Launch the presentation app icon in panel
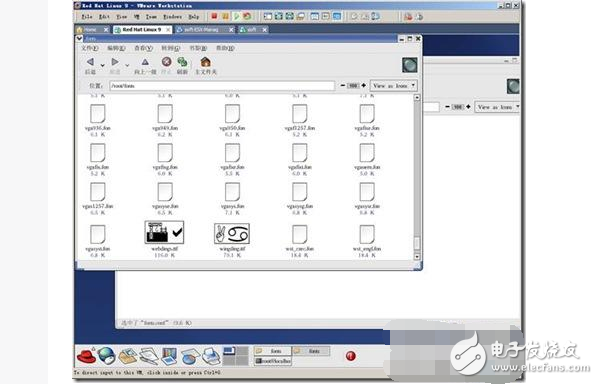The width and height of the screenshot is (598, 384). click(169, 356)
